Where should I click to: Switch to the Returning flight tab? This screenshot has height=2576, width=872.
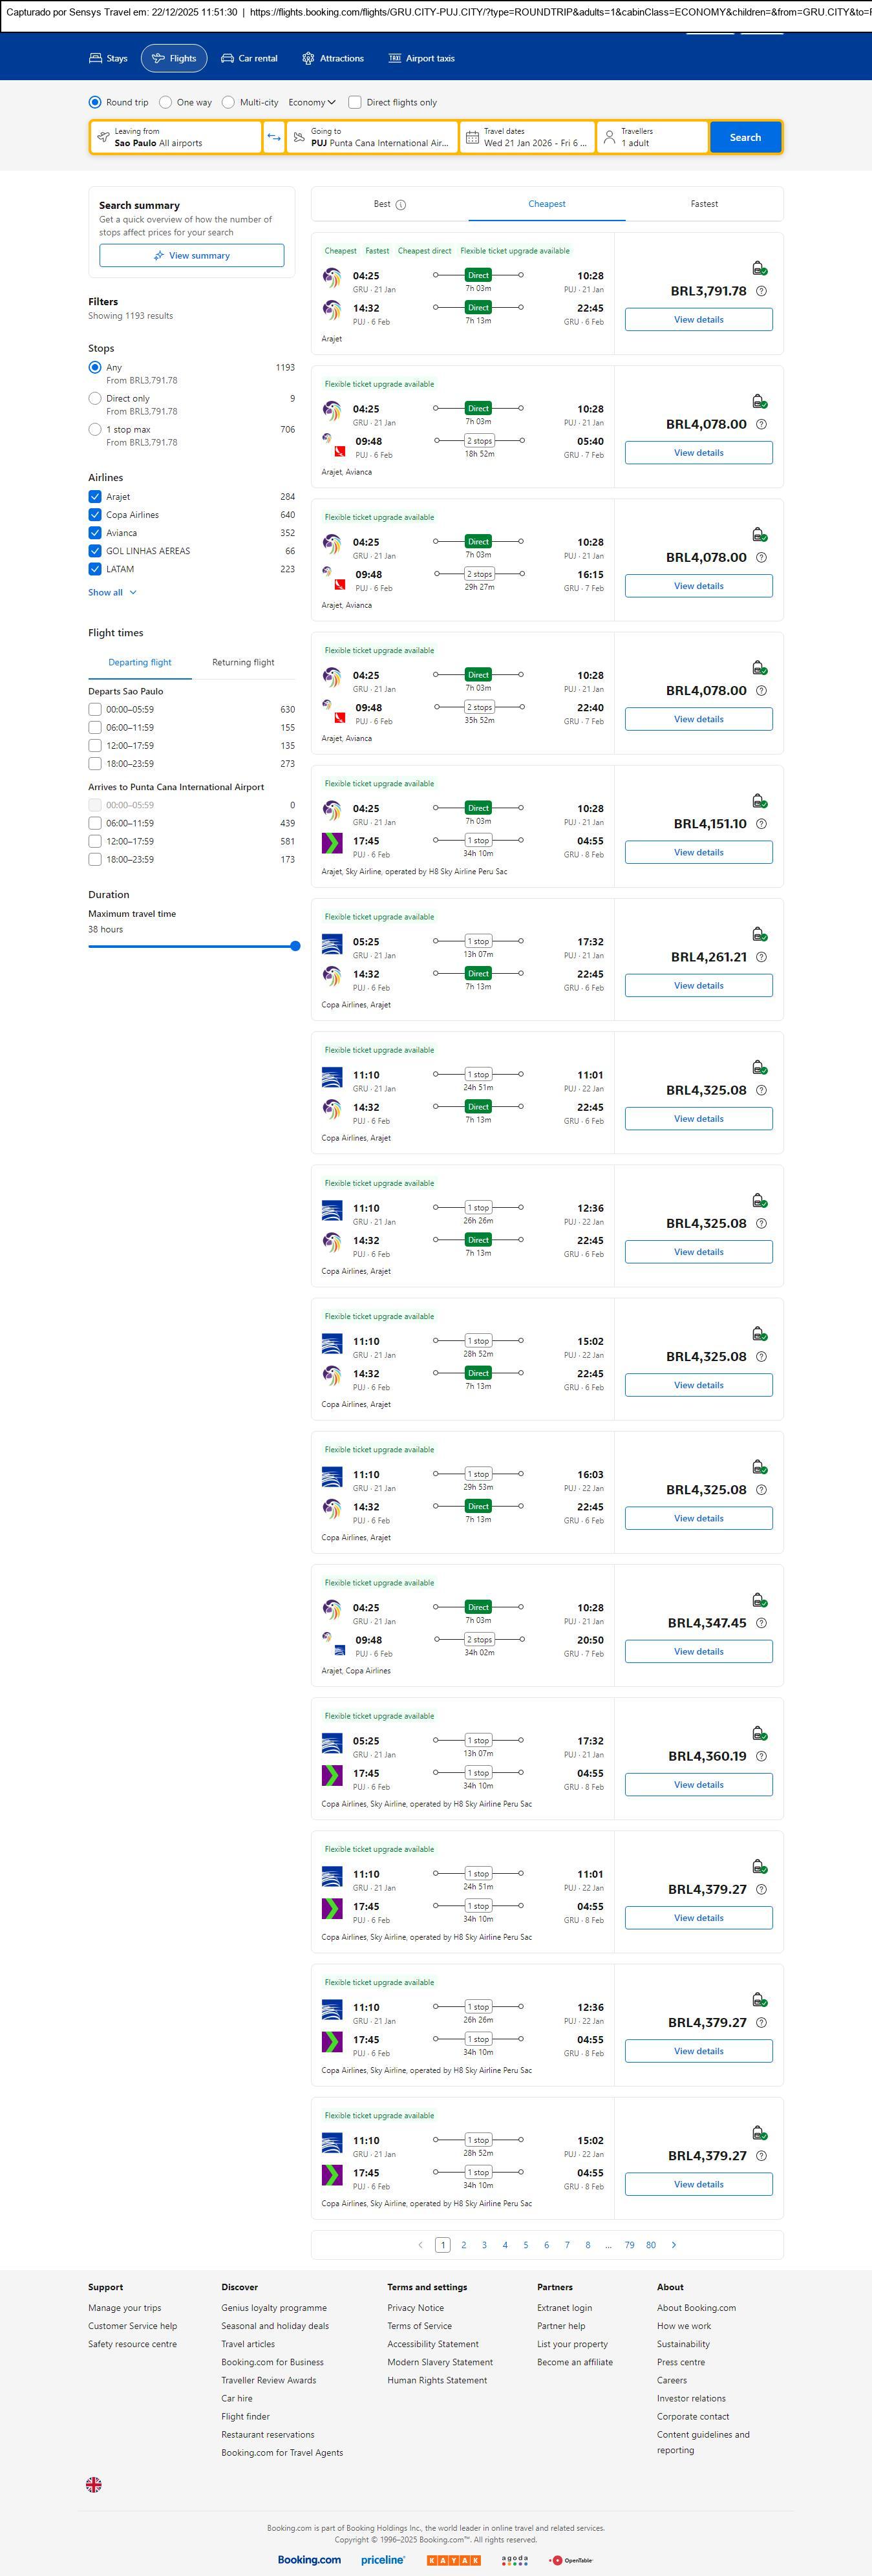coord(243,662)
